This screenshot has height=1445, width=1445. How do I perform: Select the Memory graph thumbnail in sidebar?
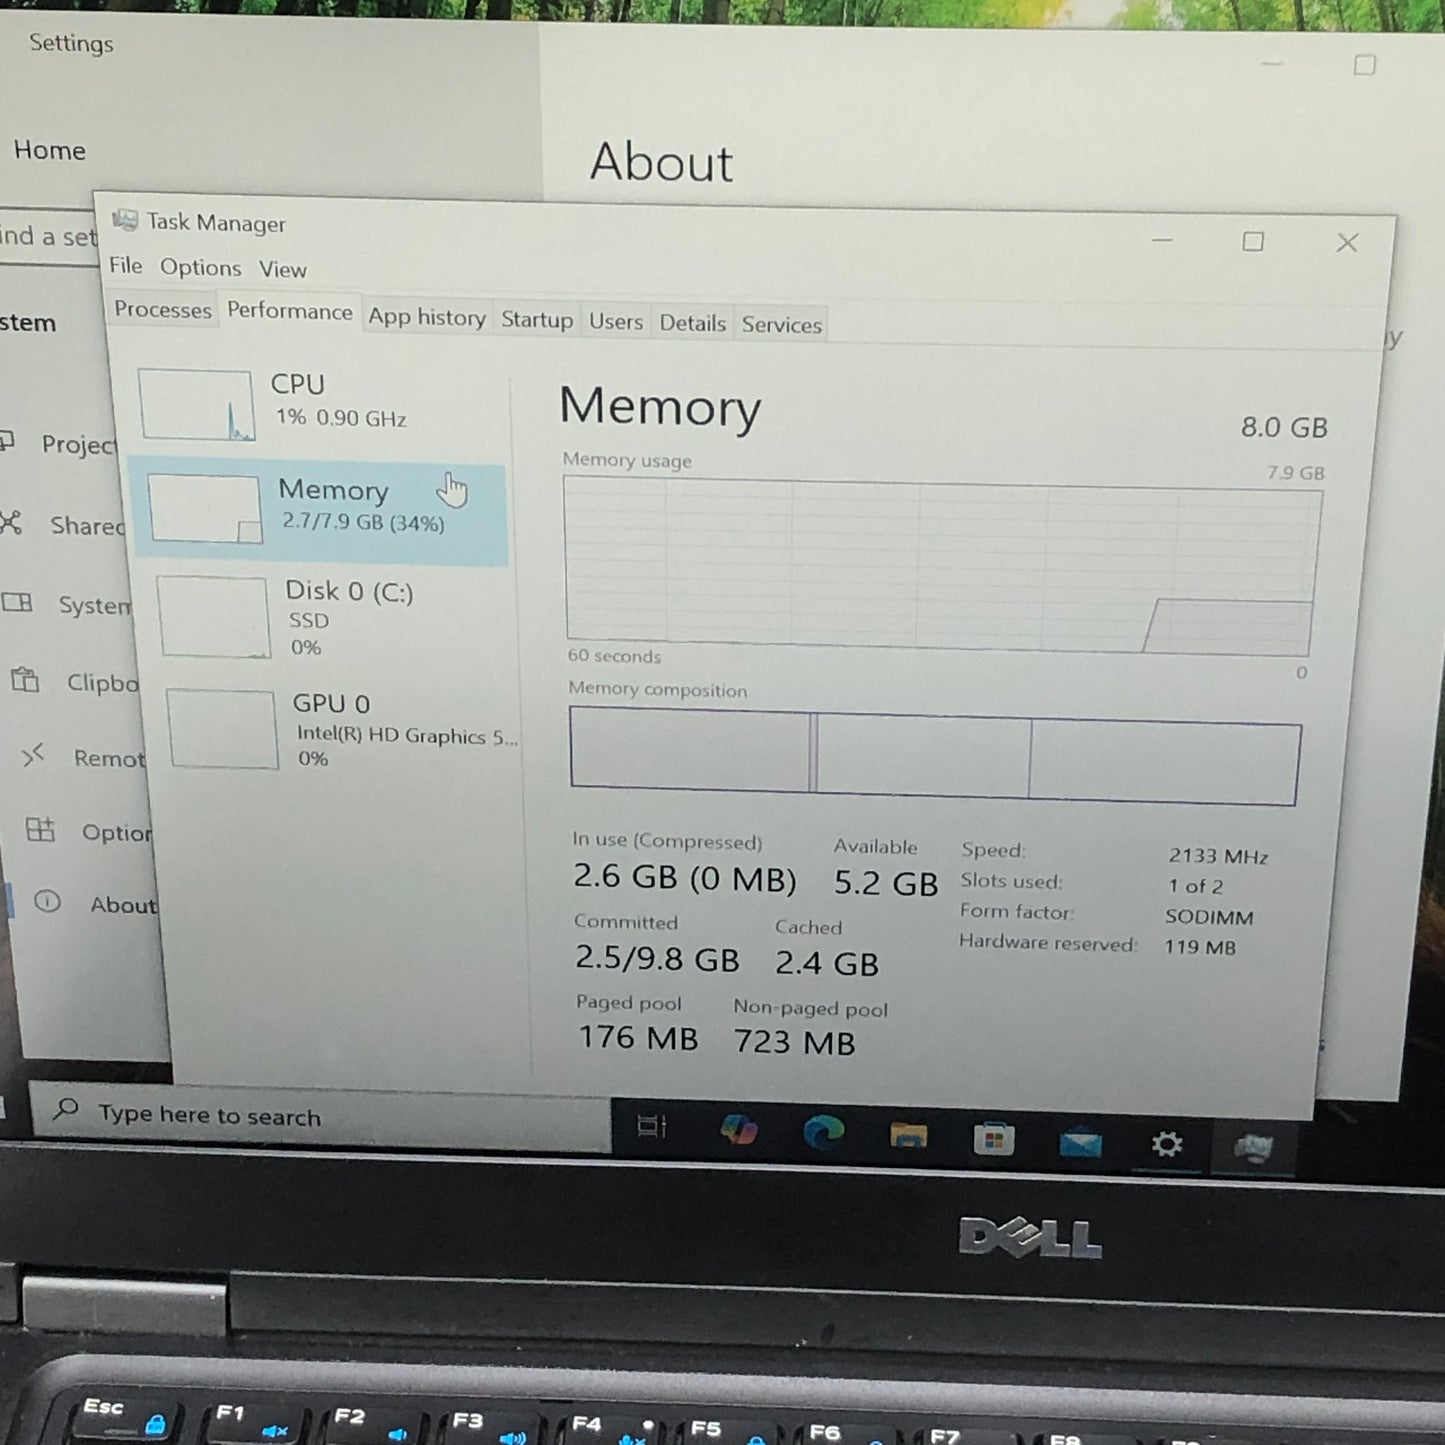tap(204, 509)
